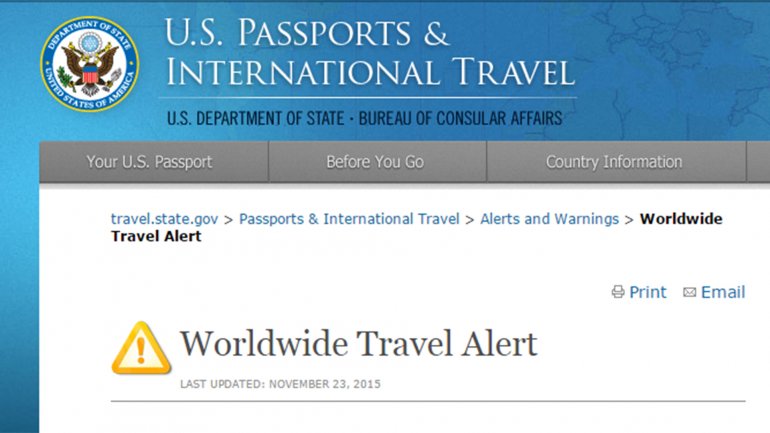Open the Before You Go menu
Viewport: 770px width, 433px height.
[377, 162]
